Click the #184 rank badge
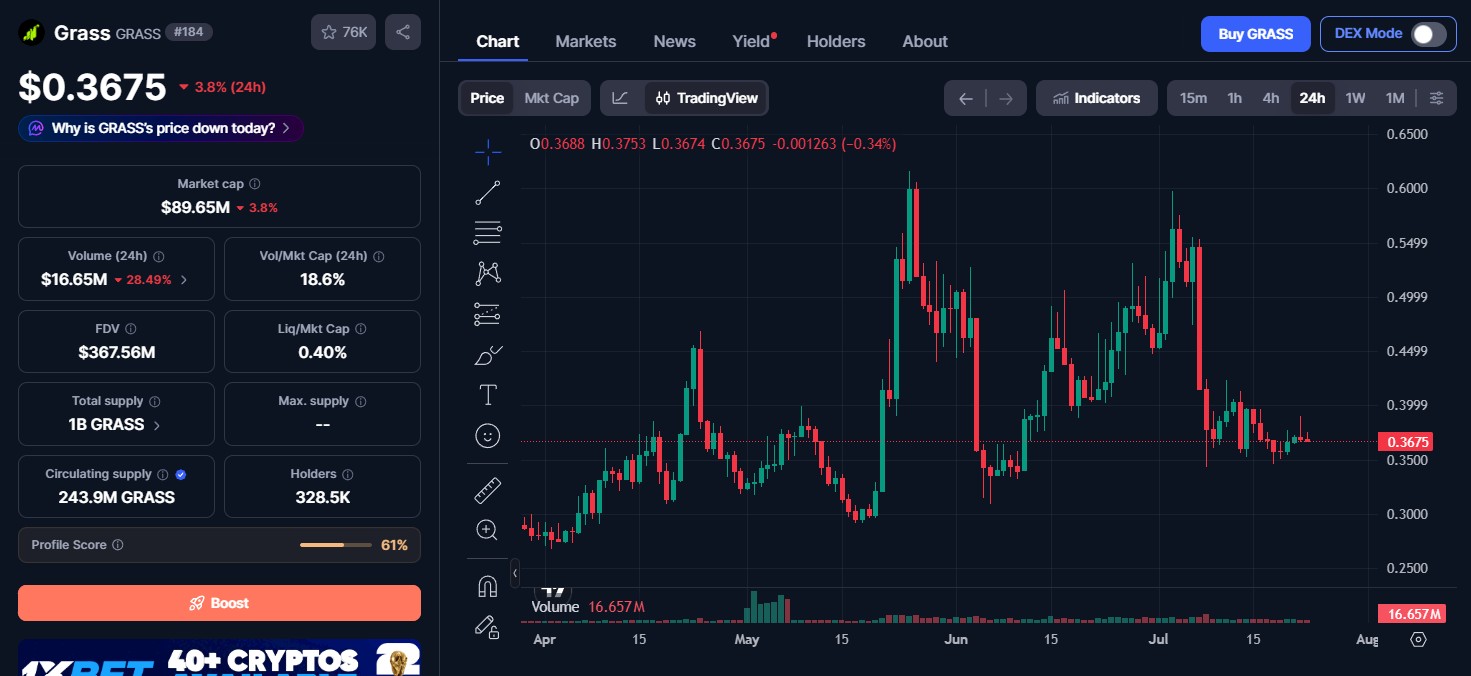The width and height of the screenshot is (1471, 676). click(189, 32)
